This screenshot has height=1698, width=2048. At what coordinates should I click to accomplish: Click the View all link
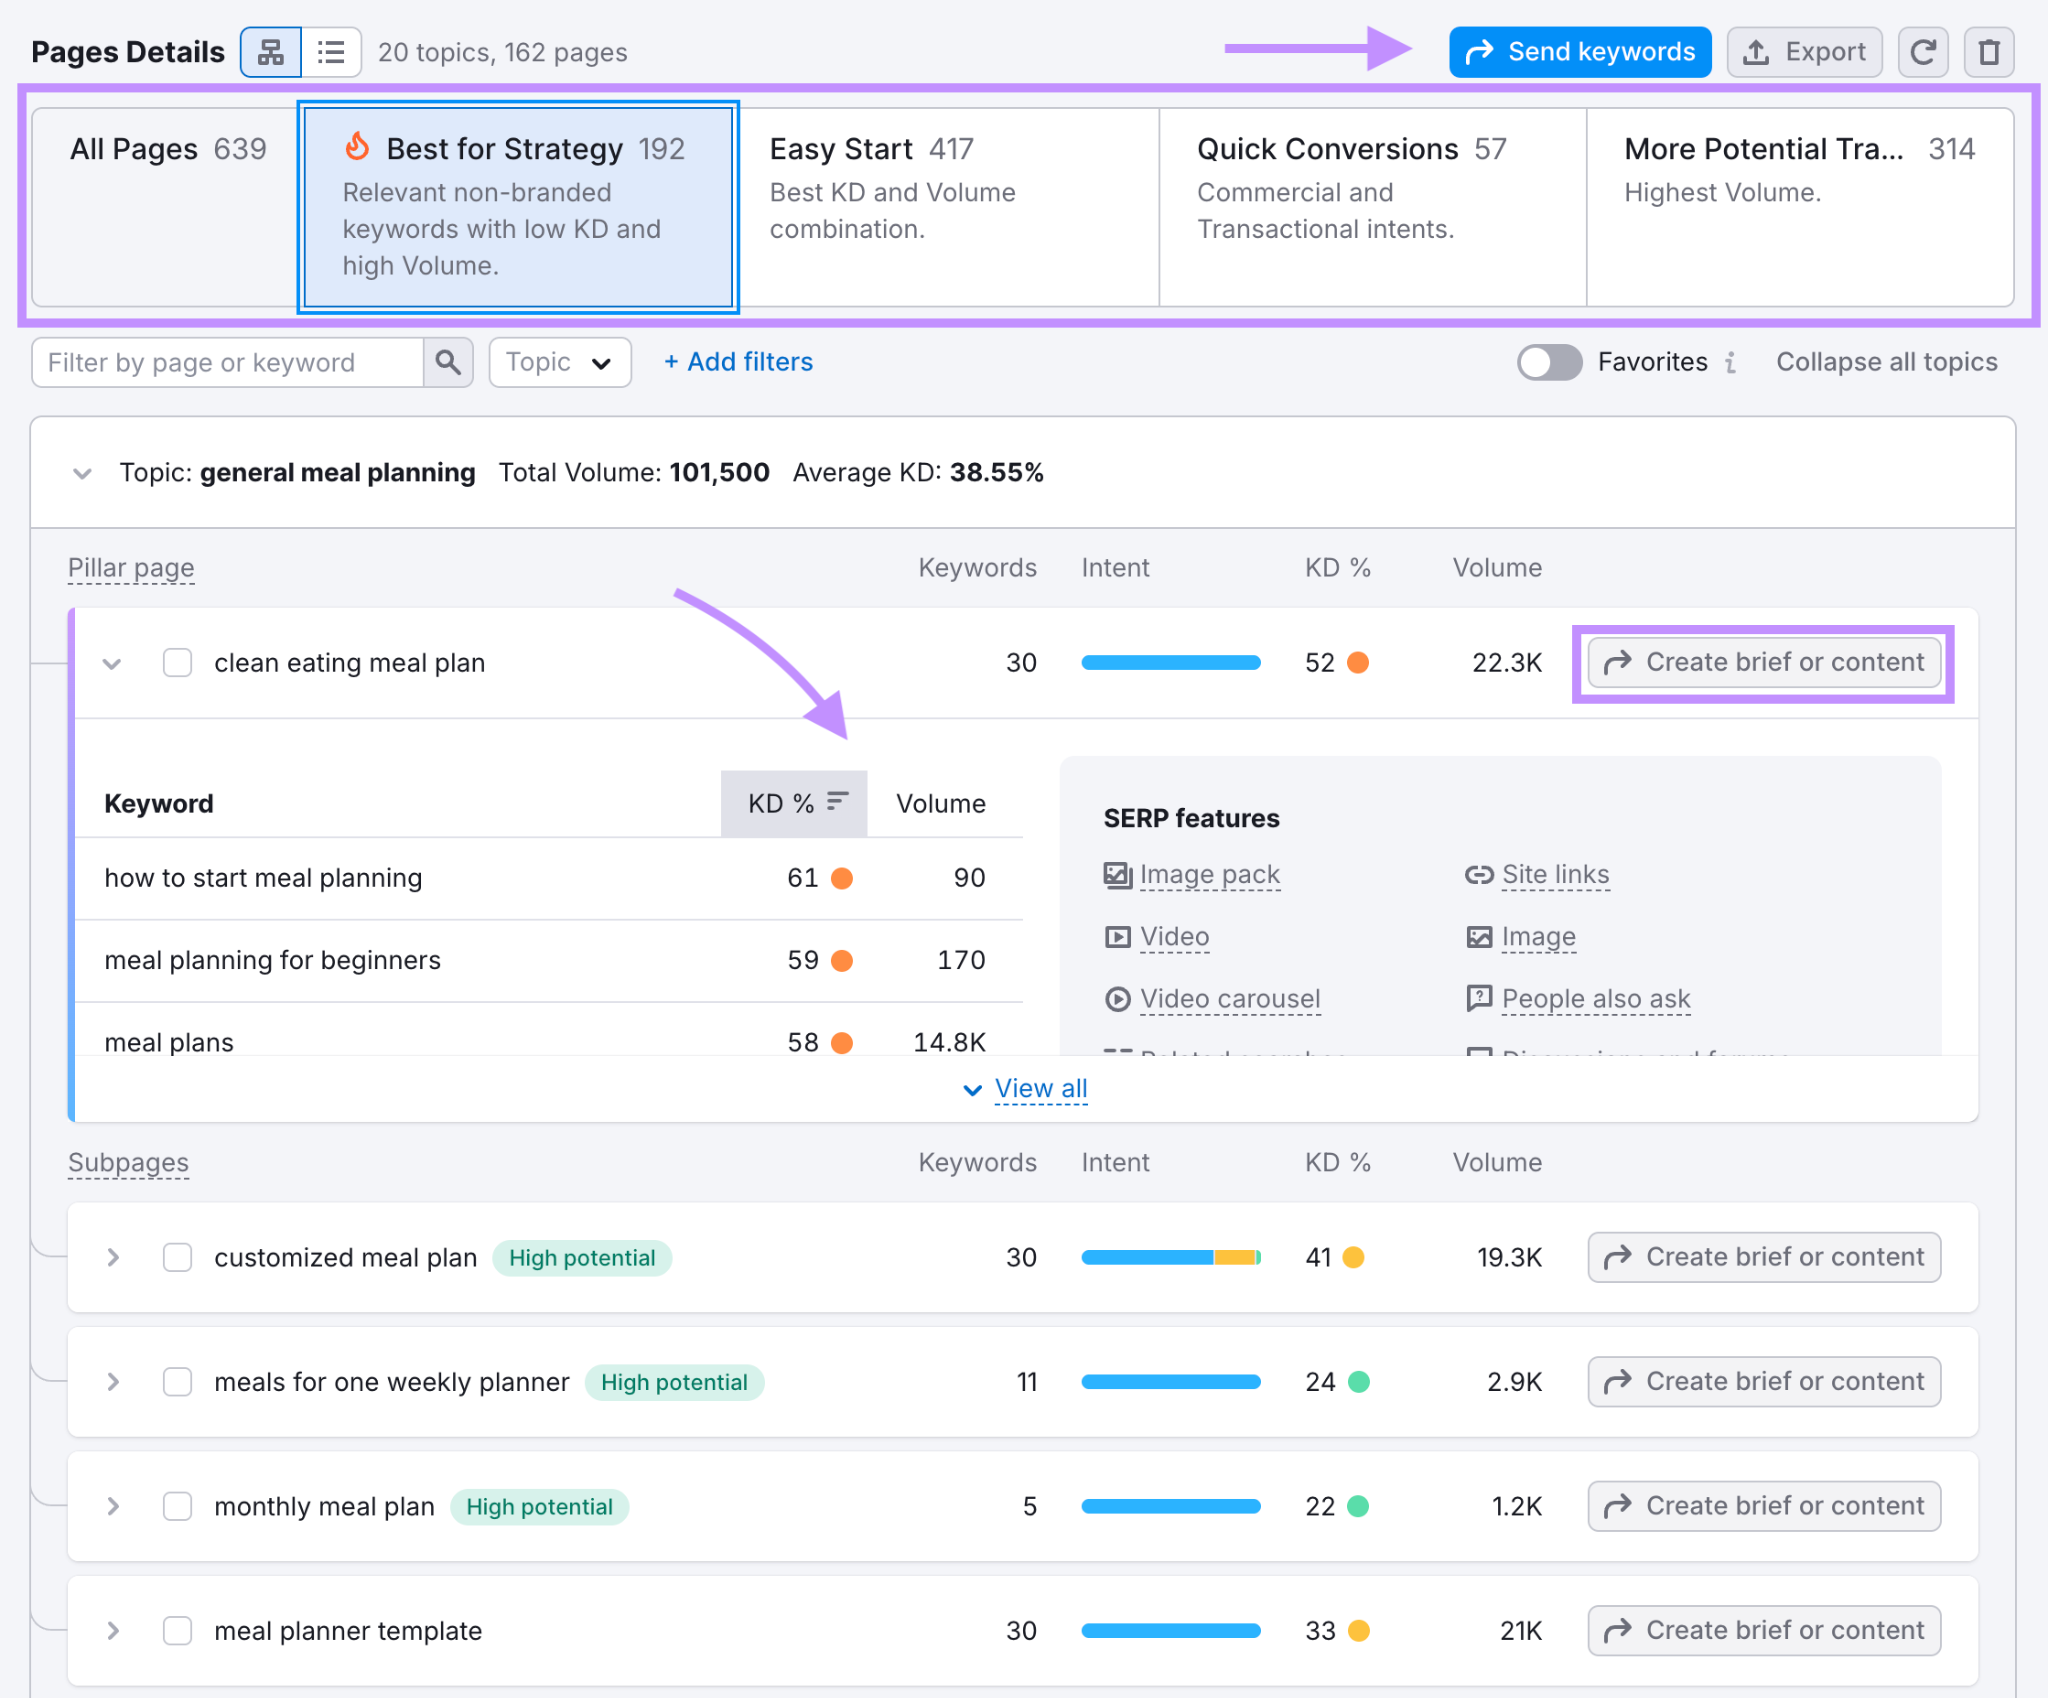pos(1040,1089)
